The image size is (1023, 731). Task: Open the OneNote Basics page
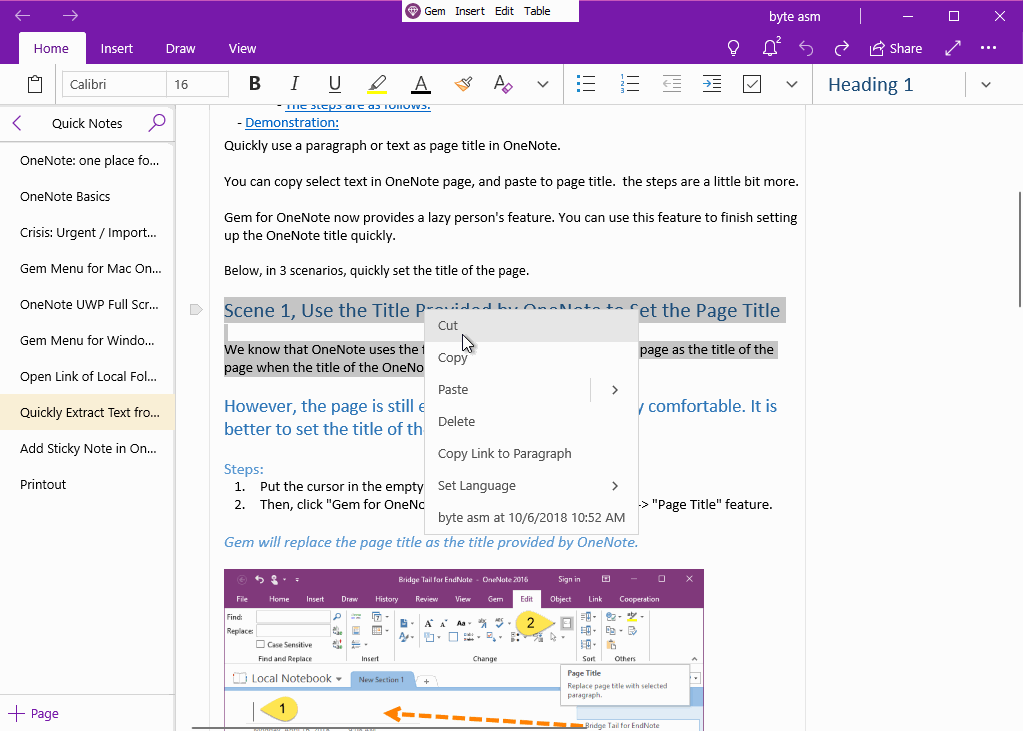click(87, 196)
